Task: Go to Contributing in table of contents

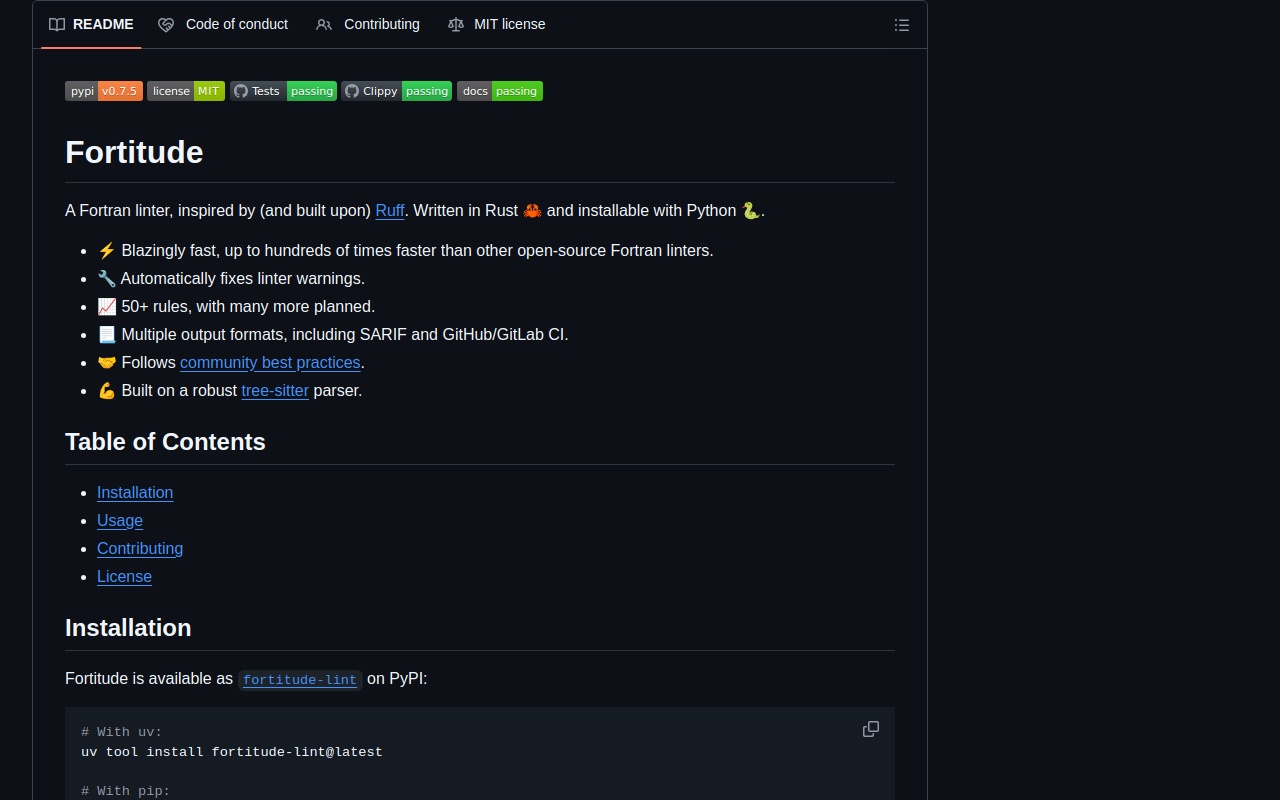Action: (140, 548)
